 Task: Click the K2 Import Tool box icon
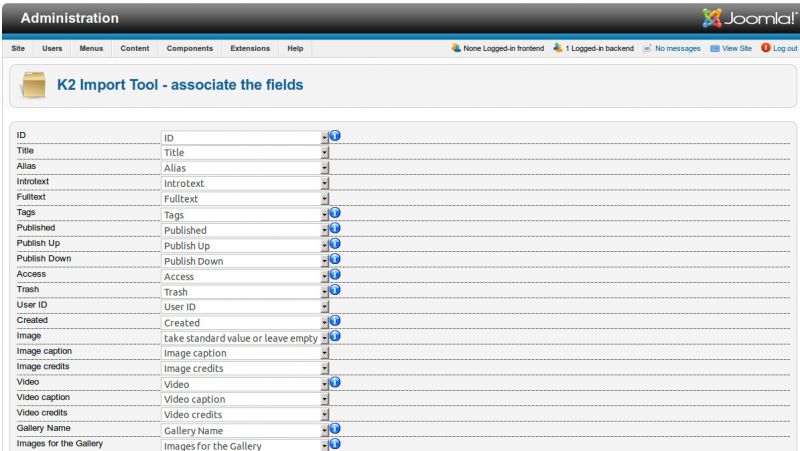[34, 85]
